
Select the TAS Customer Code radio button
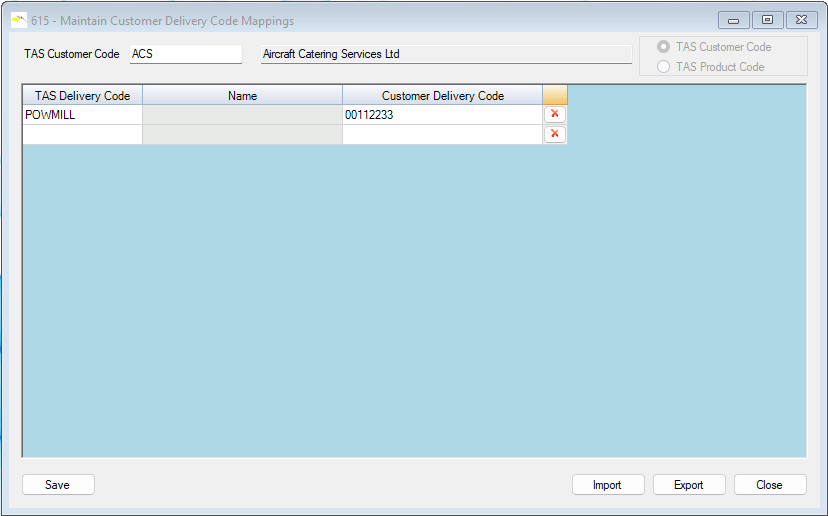click(x=663, y=47)
